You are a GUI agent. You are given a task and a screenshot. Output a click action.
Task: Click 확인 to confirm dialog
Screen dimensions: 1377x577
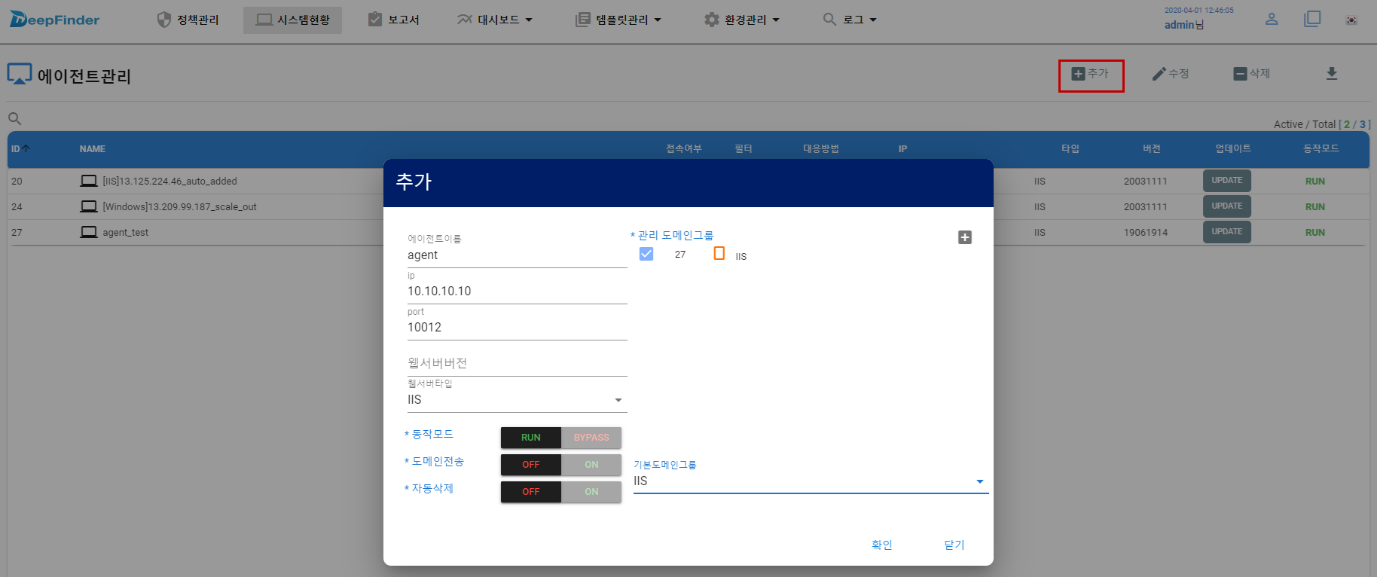tap(881, 545)
